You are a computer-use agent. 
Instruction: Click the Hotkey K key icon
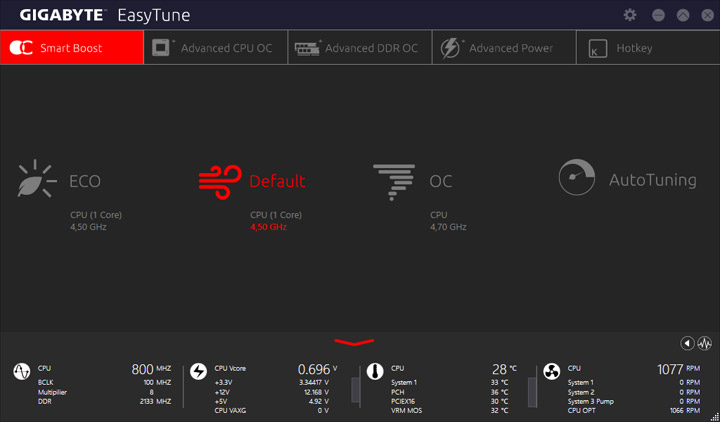[x=597, y=48]
